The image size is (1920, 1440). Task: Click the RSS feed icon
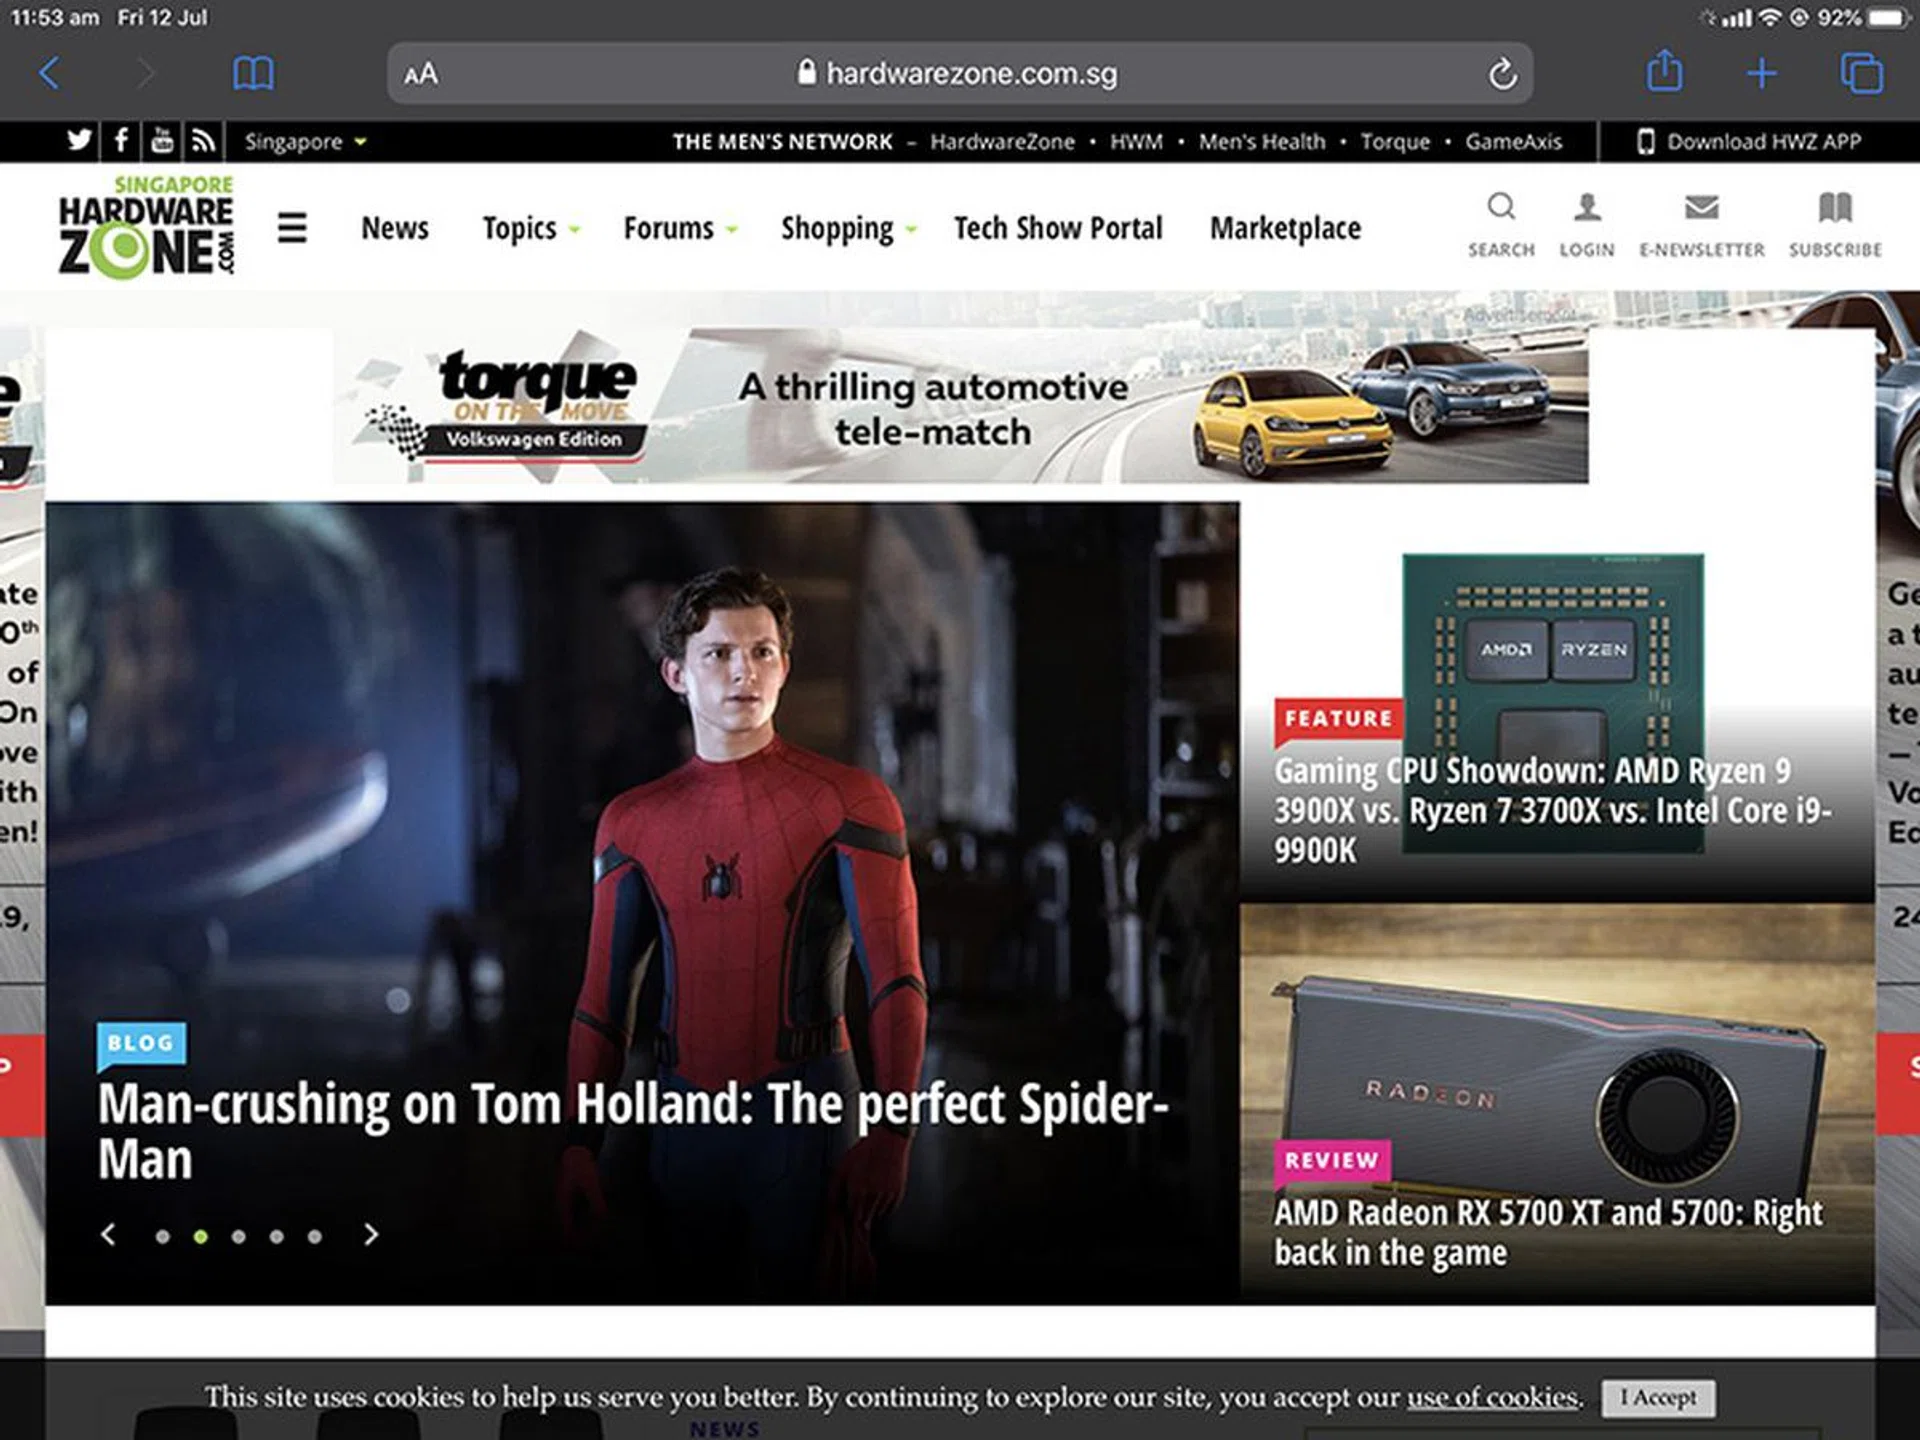[204, 141]
